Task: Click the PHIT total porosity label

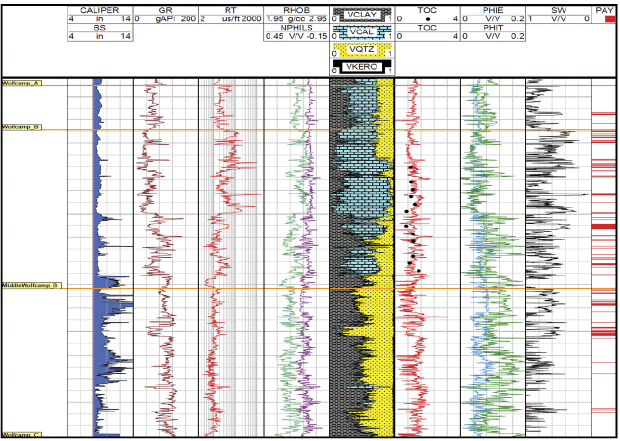Action: point(492,26)
